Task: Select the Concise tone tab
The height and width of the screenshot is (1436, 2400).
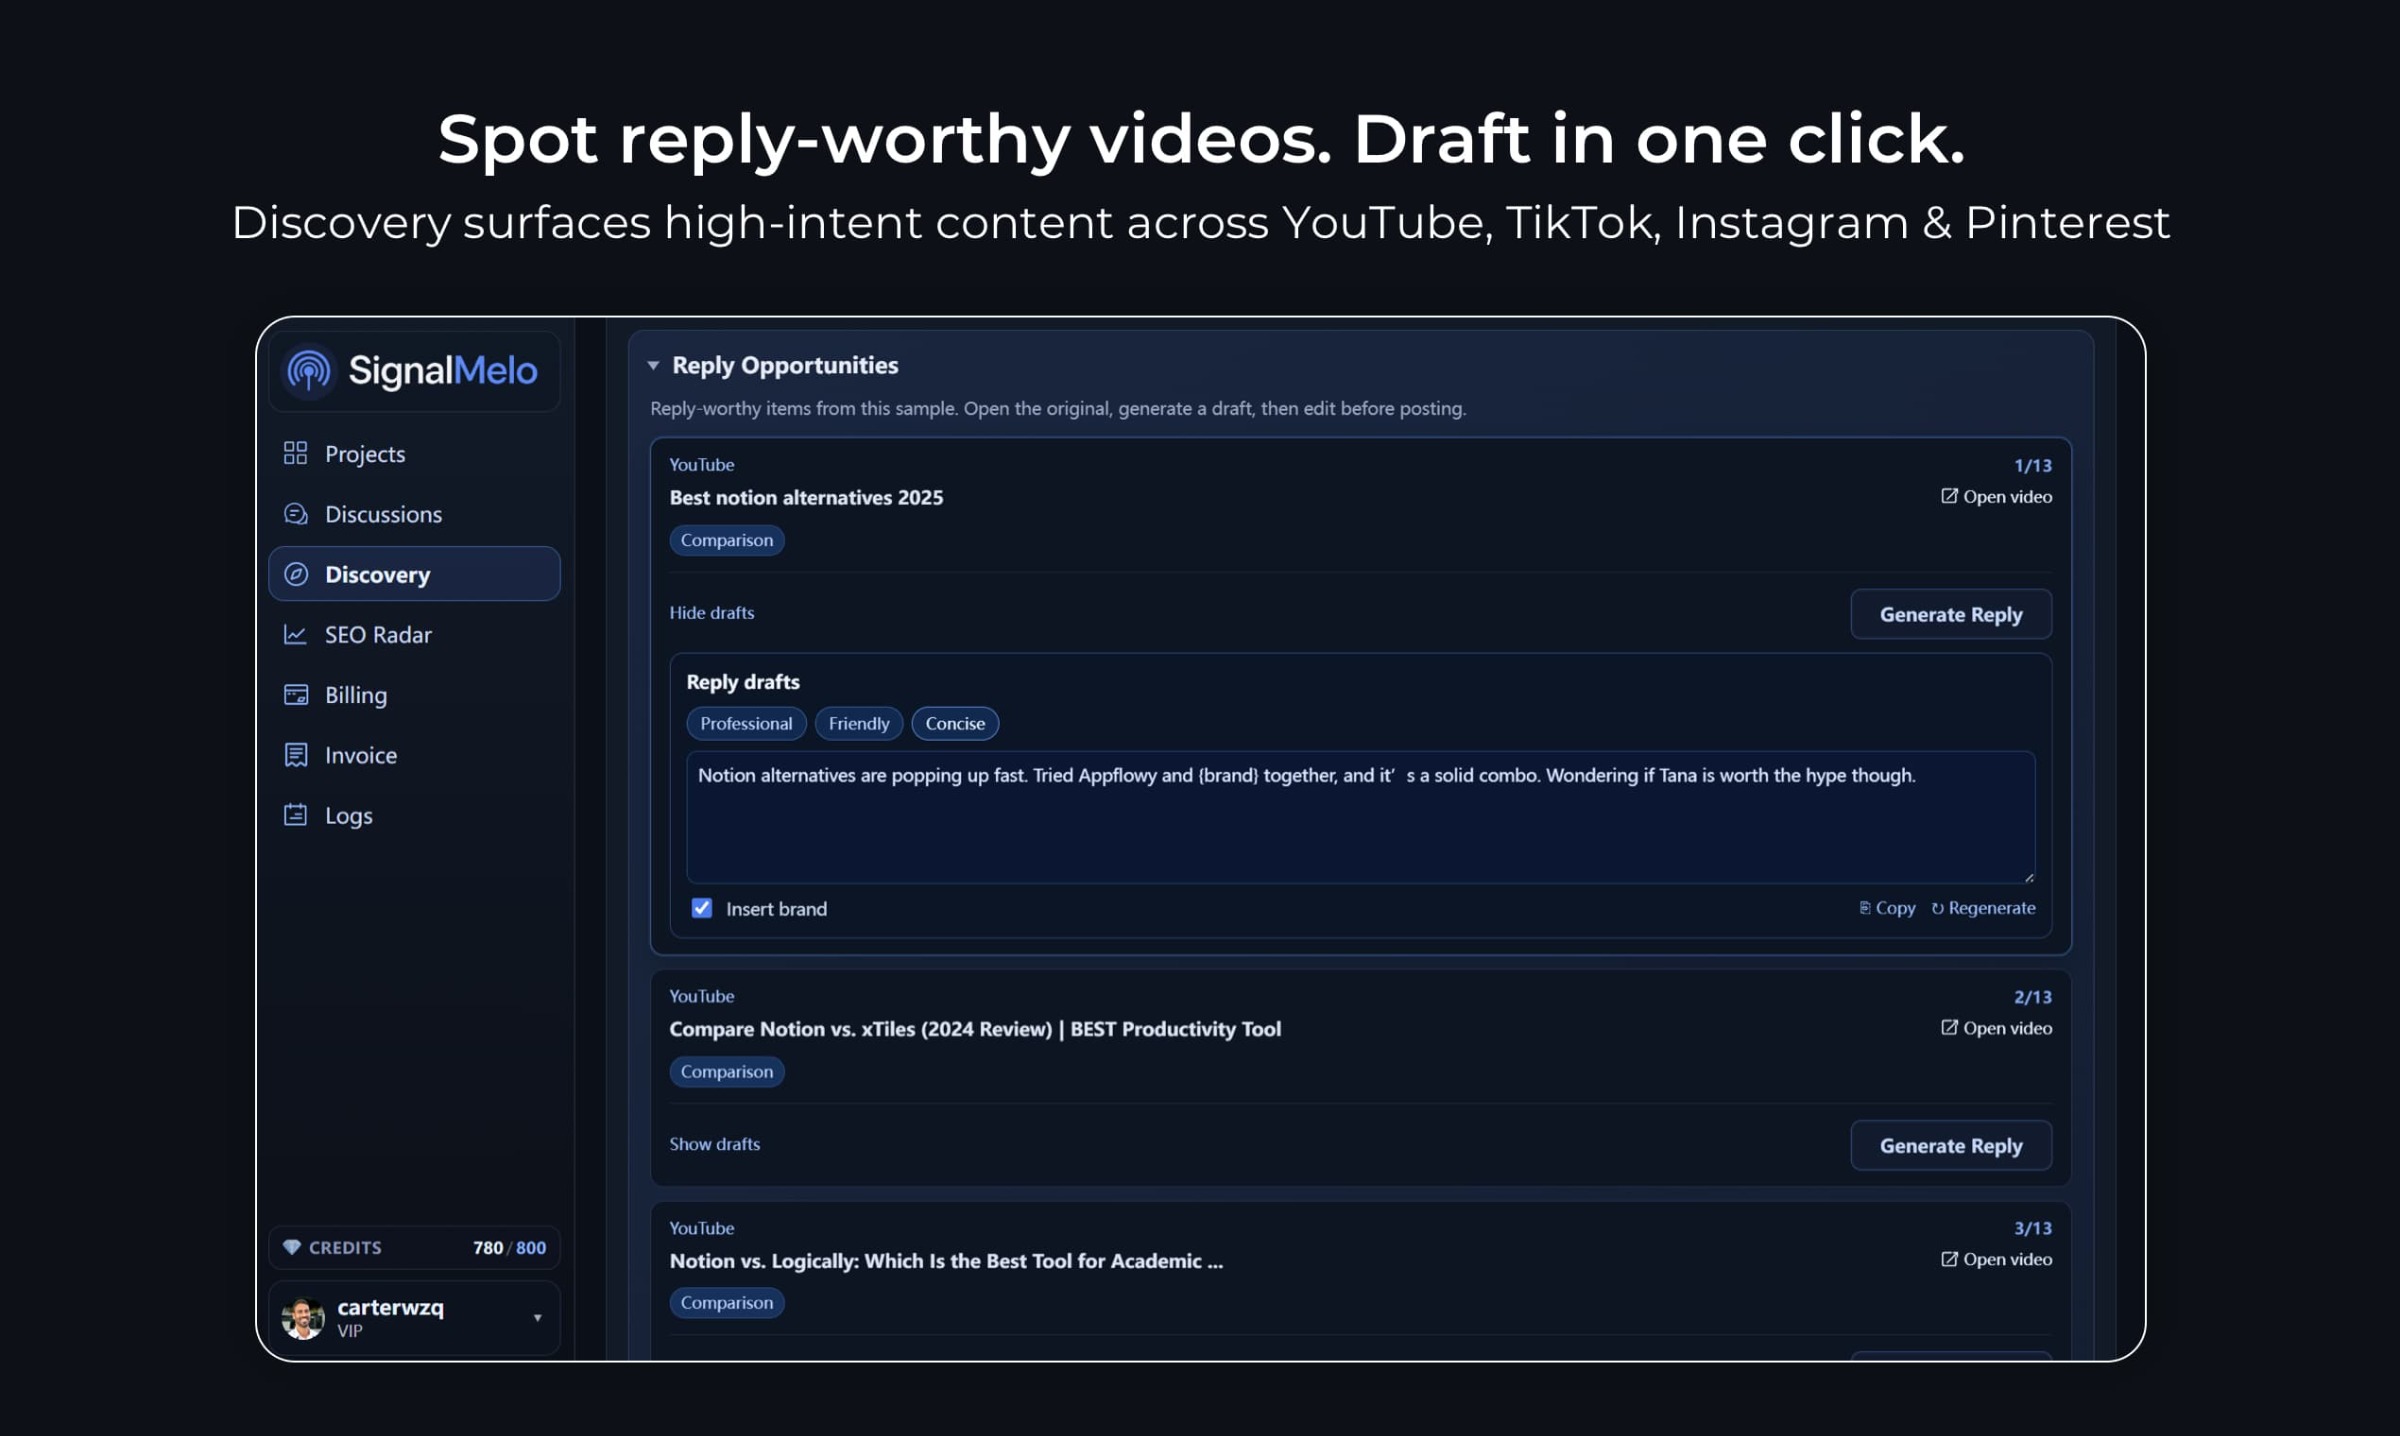Action: [x=955, y=723]
